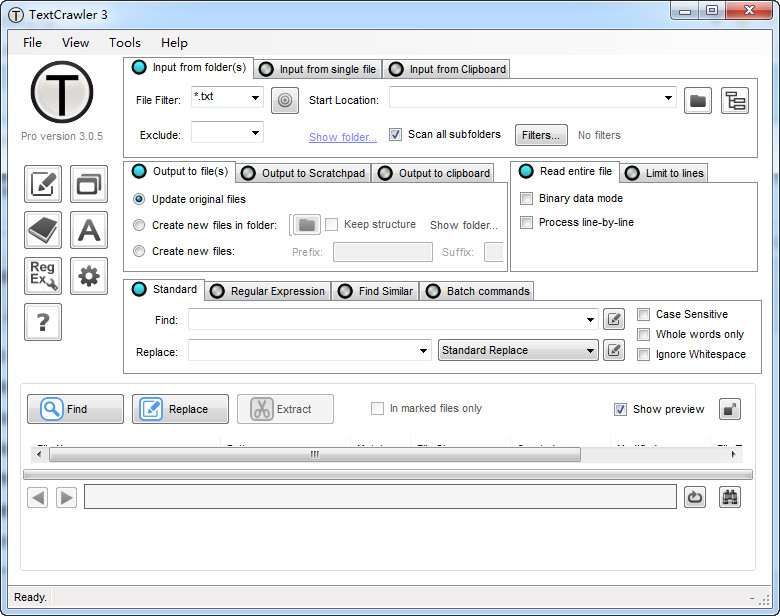Enable Ignore Whitespace checkbox
Image resolution: width=780 pixels, height=616 pixels.
coord(643,354)
